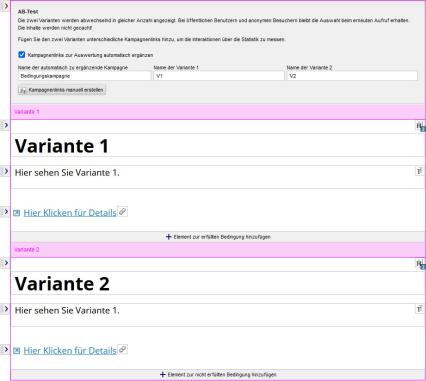Click external link icon before second 'Hier Klicken für Details'

tap(17, 351)
